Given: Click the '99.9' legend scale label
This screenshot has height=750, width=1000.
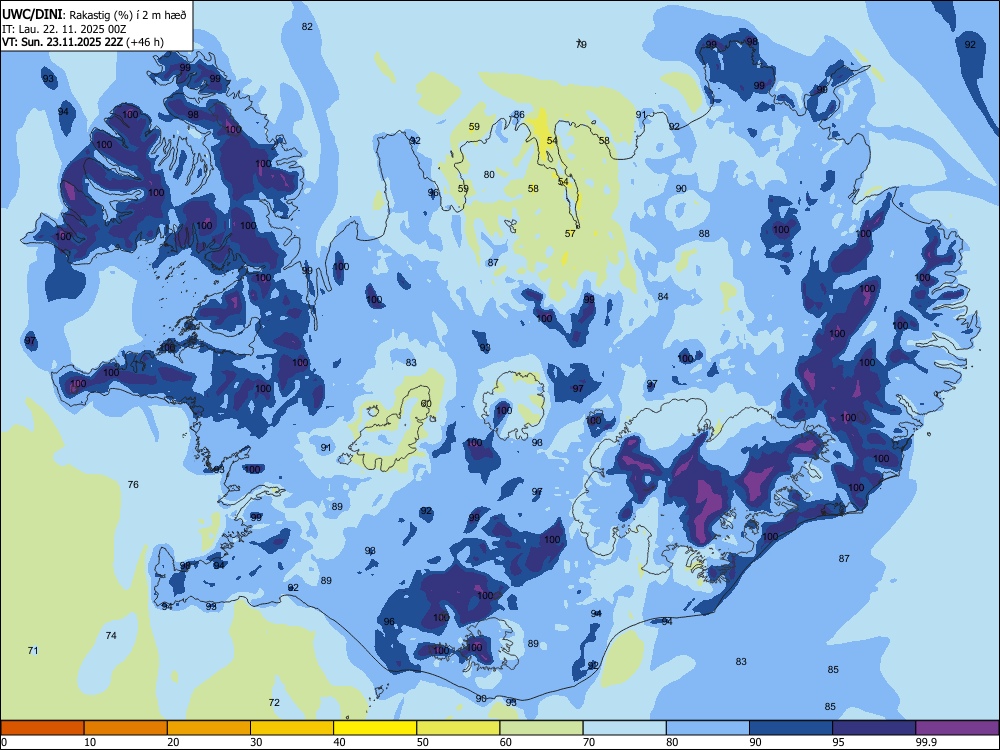Looking at the screenshot, I should 925,742.
